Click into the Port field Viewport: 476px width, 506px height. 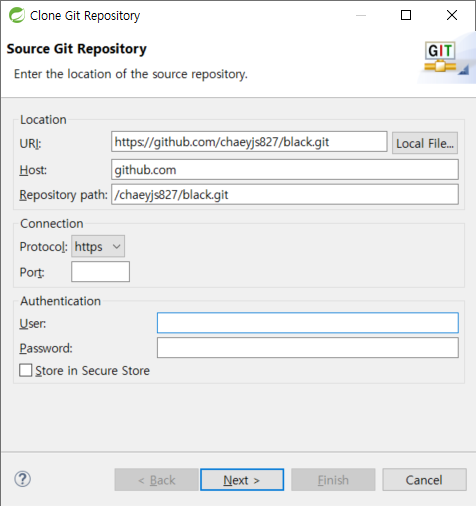click(100, 272)
